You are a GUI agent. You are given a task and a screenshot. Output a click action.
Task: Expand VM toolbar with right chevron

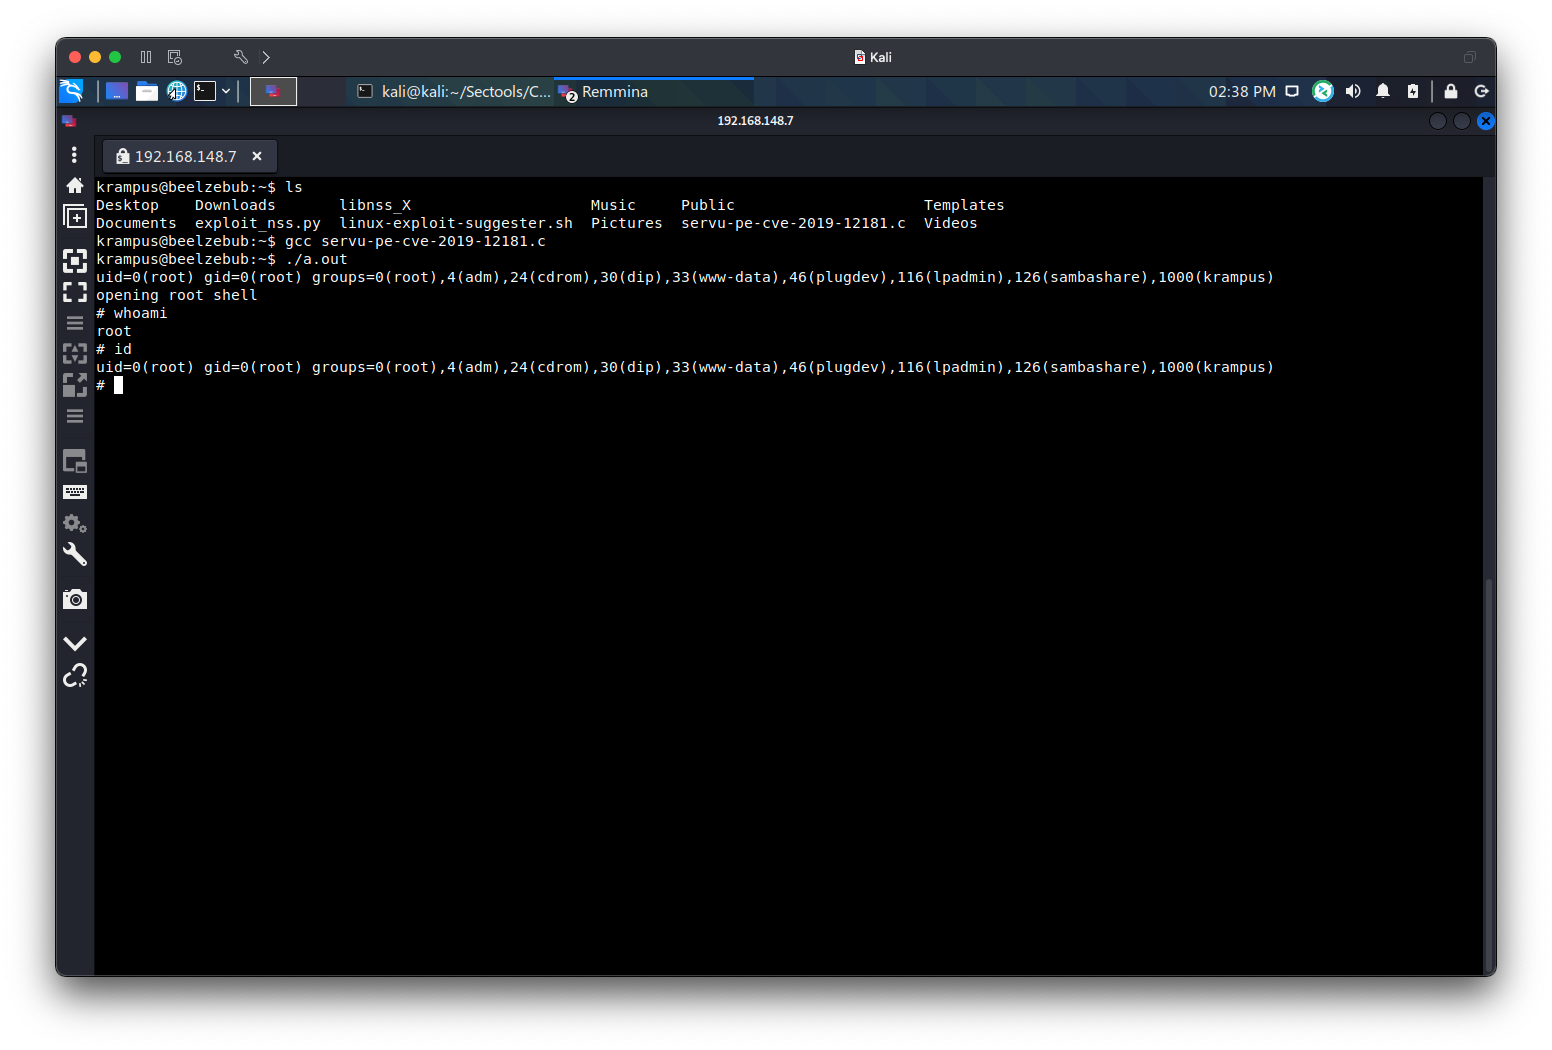tap(266, 57)
